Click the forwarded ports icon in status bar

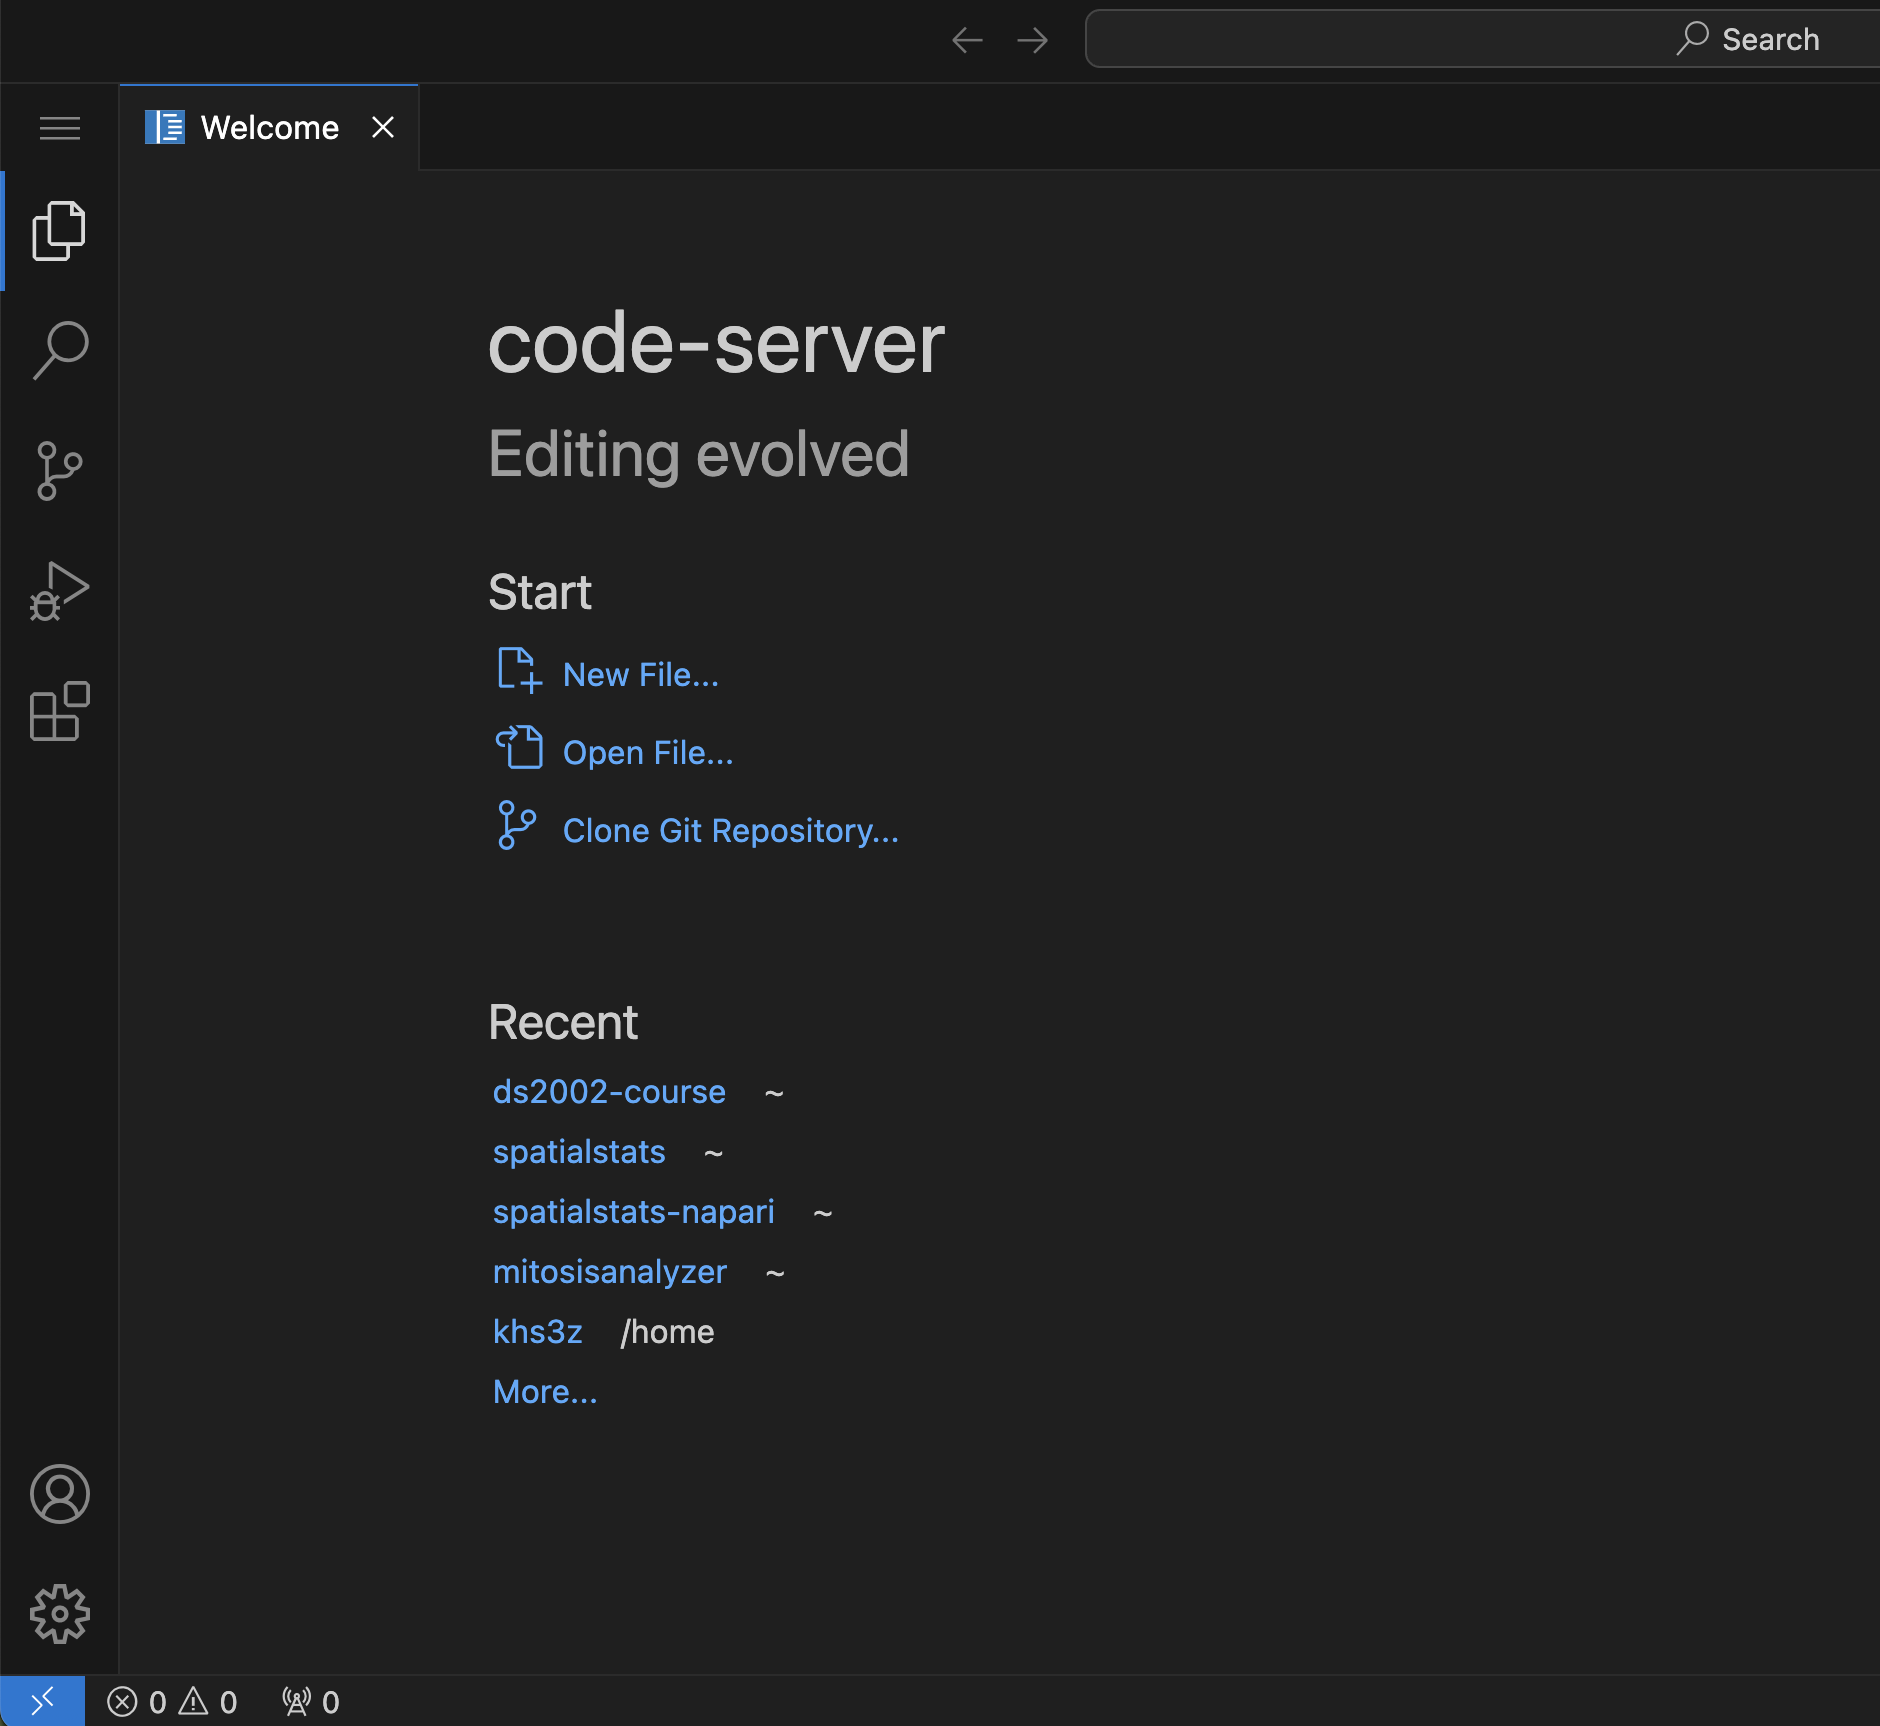[x=308, y=1699]
